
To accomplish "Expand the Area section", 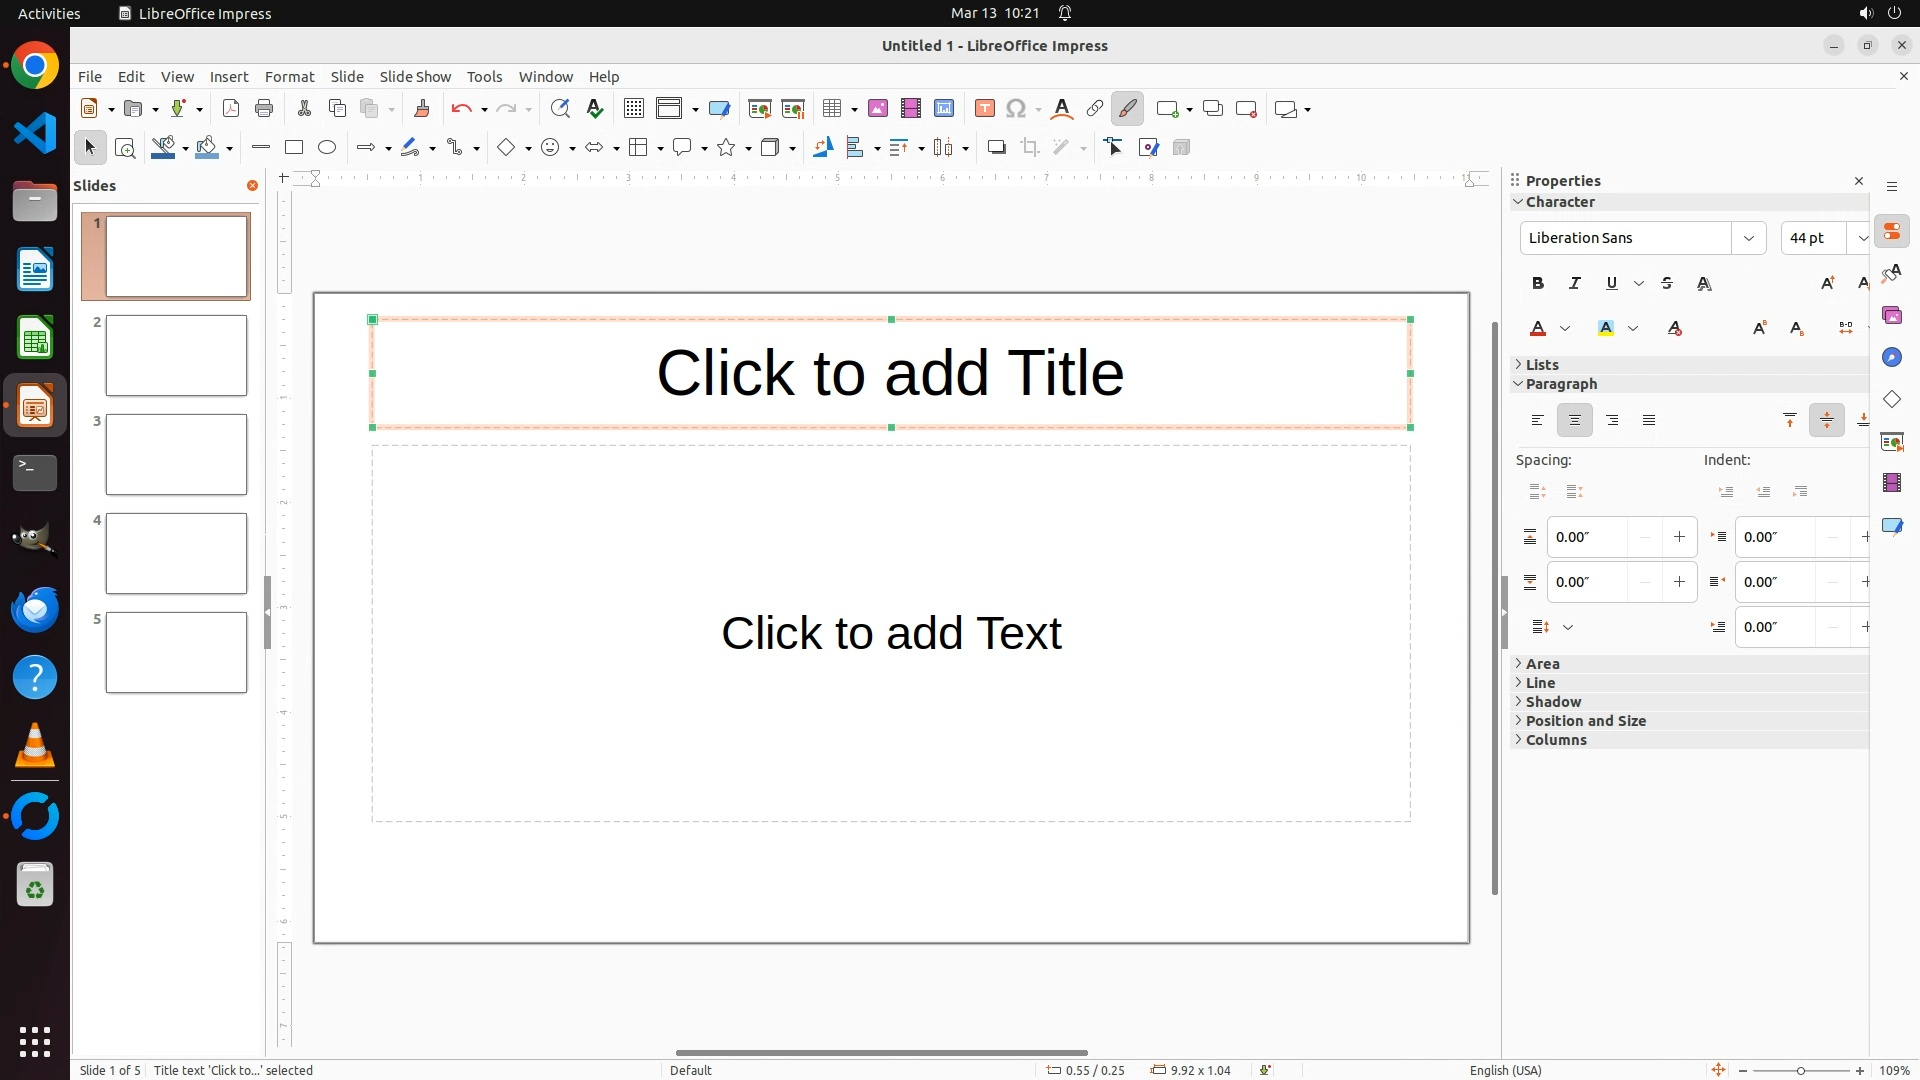I will point(1542,664).
